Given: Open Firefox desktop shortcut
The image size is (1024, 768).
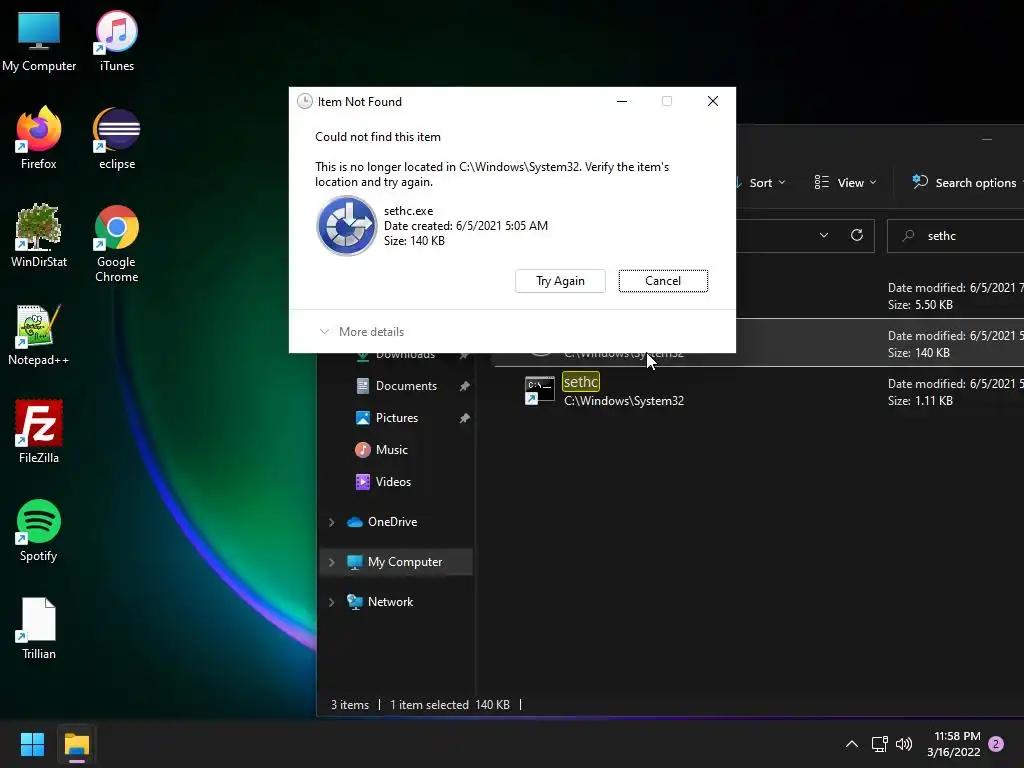Looking at the screenshot, I should (x=39, y=138).
